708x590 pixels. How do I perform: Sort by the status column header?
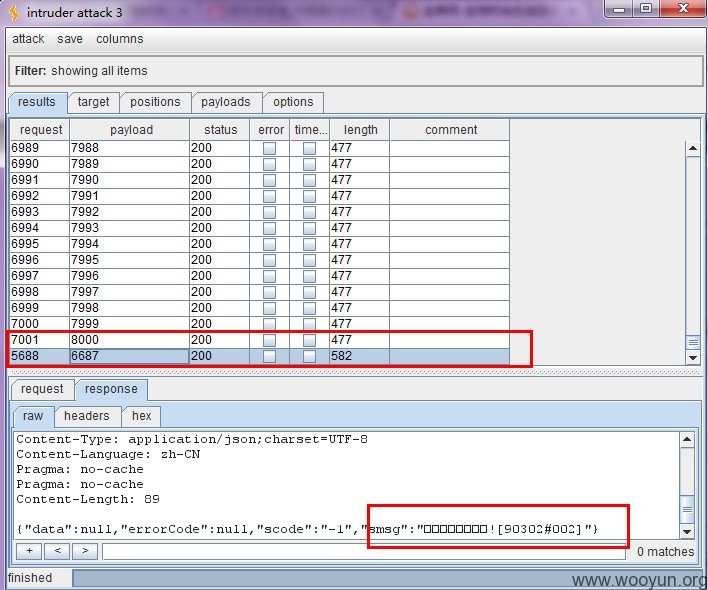pyautogui.click(x=219, y=130)
